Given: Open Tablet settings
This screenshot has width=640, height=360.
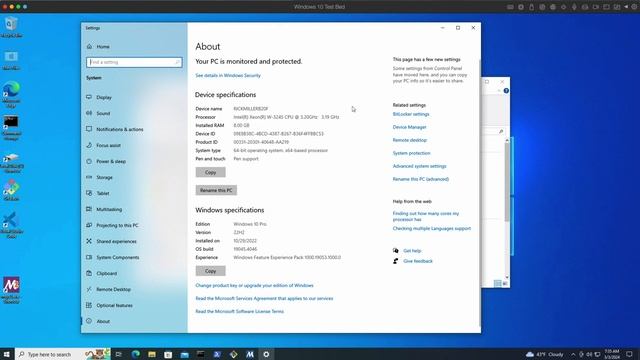Looking at the screenshot, I should click(102, 193).
